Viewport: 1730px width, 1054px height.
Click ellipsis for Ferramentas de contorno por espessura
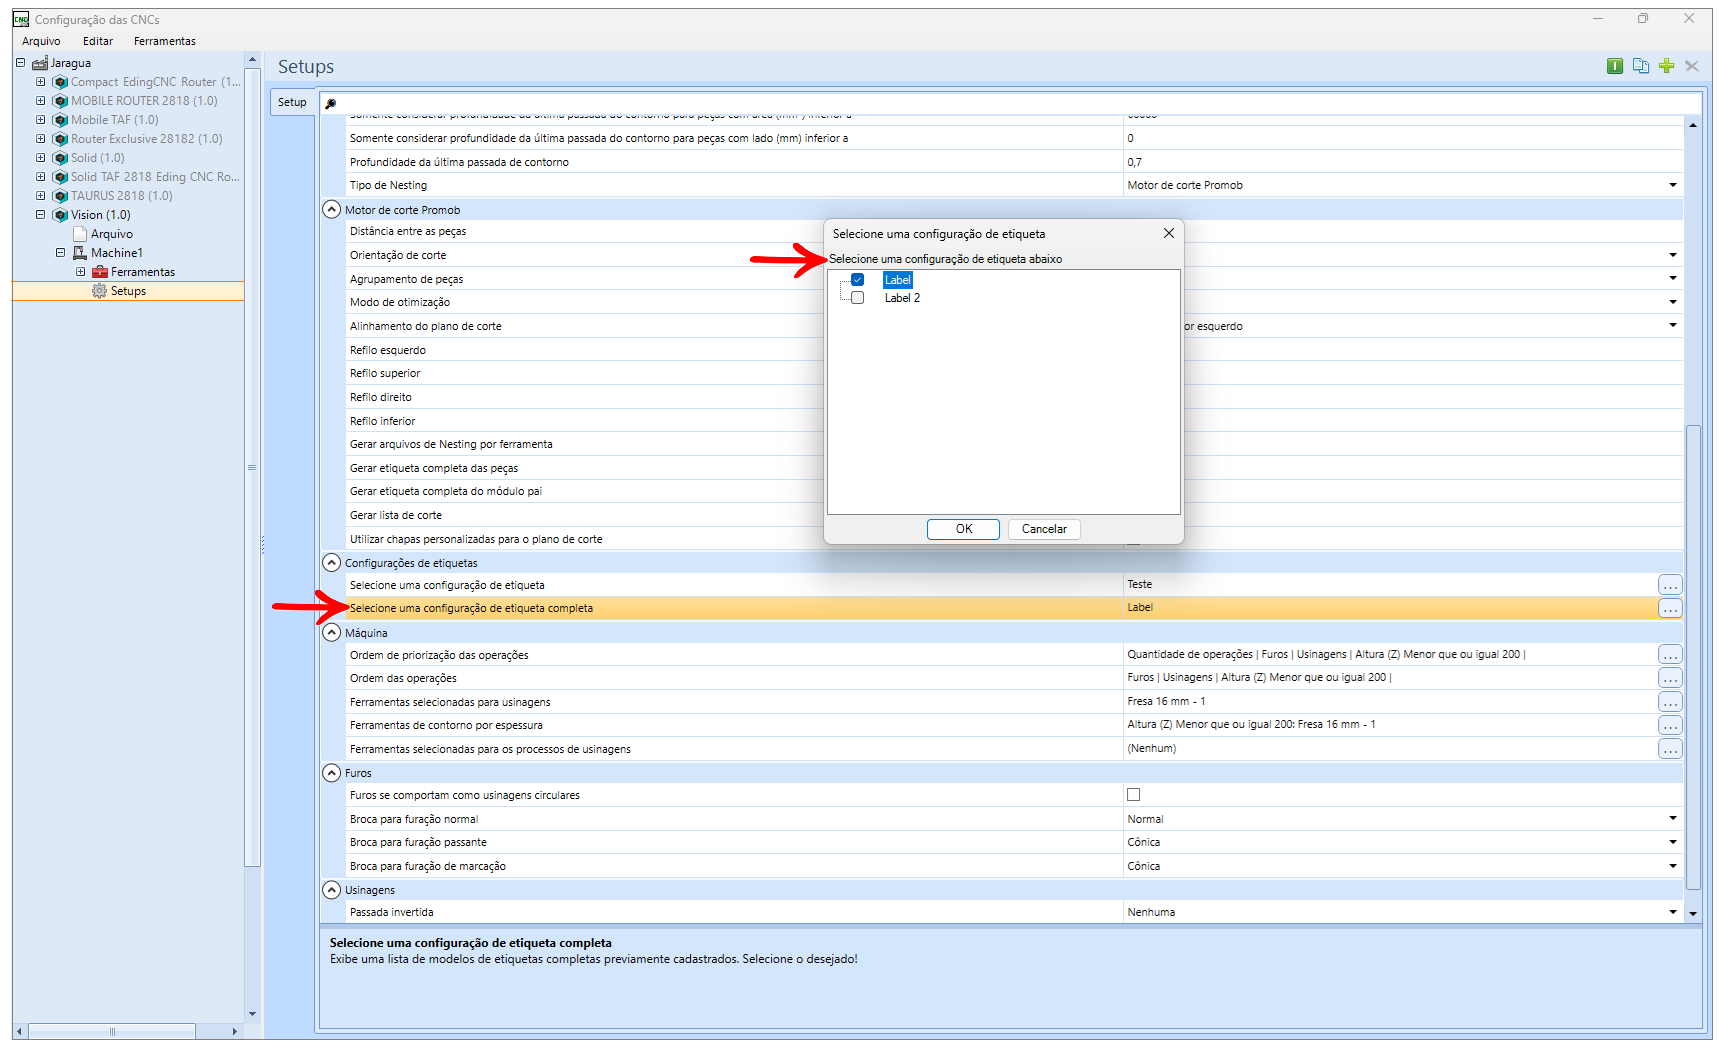[x=1670, y=725]
